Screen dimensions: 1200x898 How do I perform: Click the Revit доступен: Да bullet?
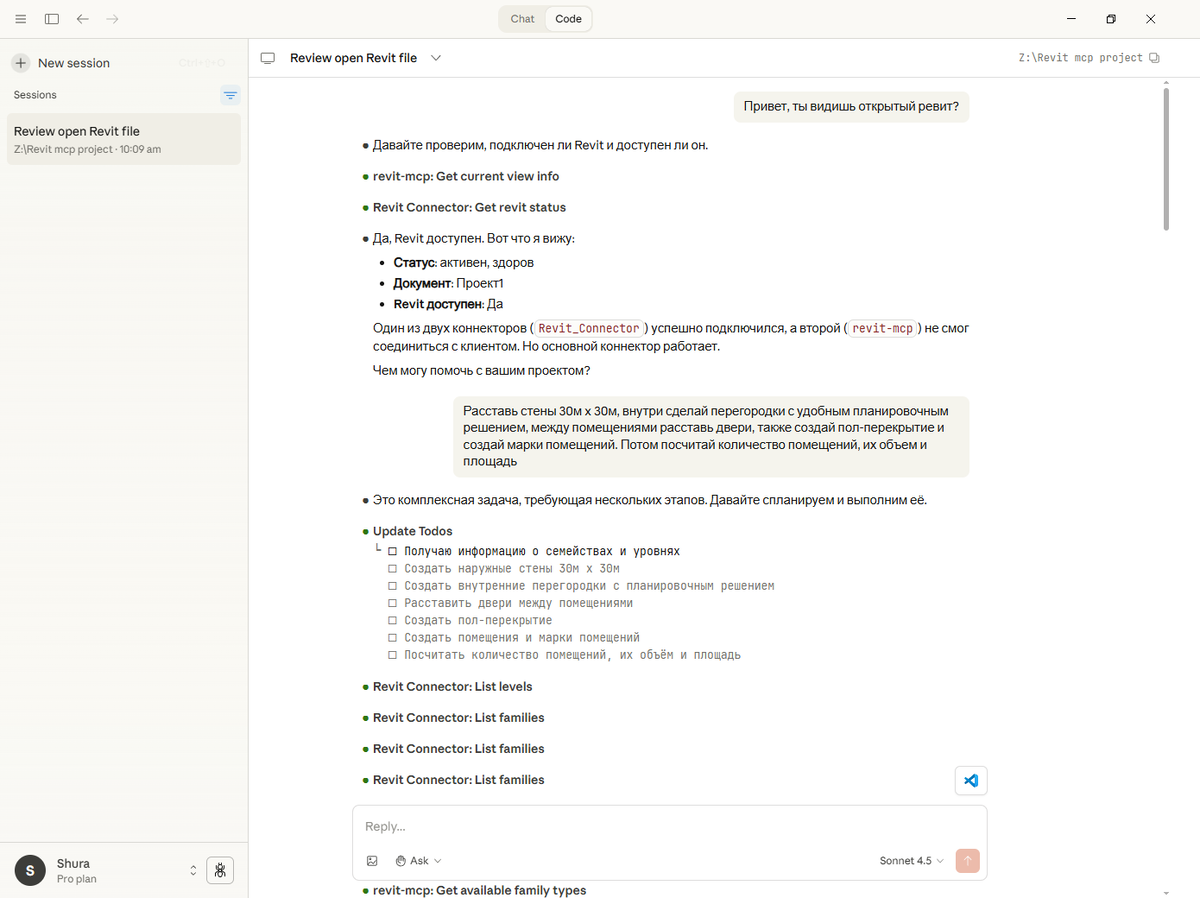click(448, 304)
